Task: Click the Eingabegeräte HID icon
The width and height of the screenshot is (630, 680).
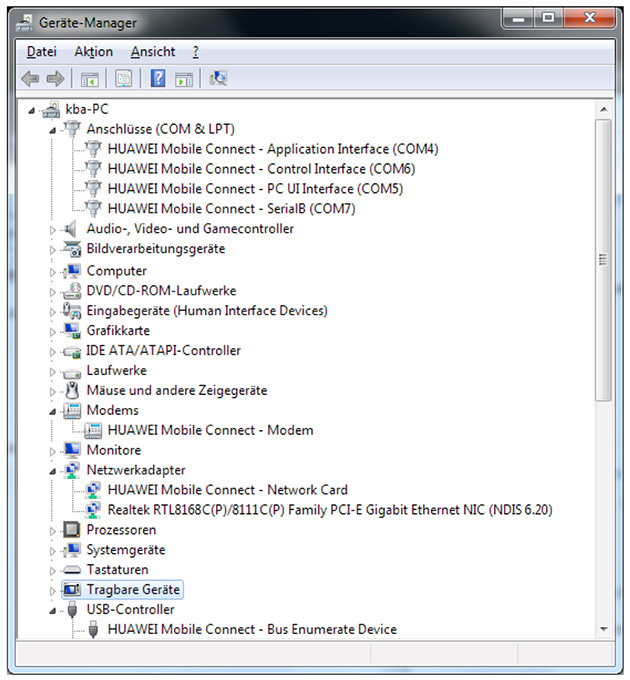Action: tap(72, 311)
